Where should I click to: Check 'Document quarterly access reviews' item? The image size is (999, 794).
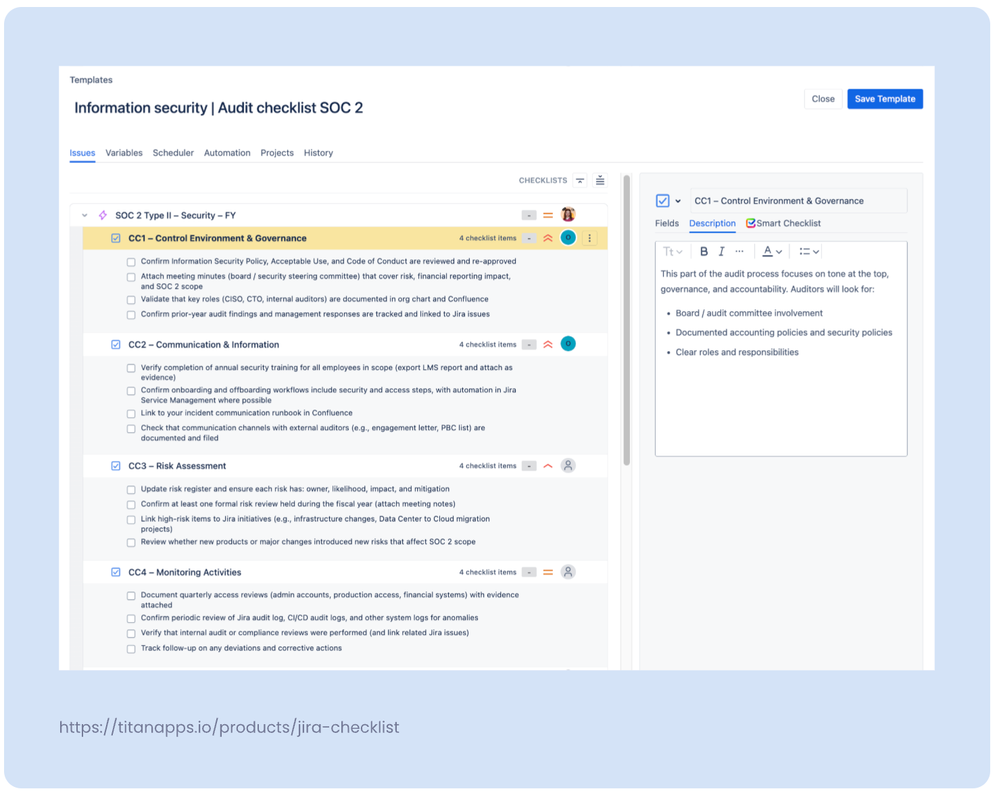131,596
